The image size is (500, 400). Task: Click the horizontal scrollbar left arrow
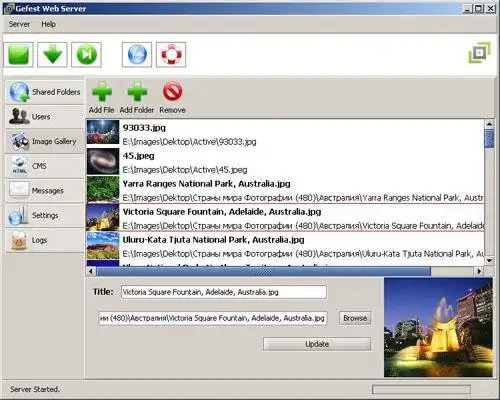tap(91, 271)
